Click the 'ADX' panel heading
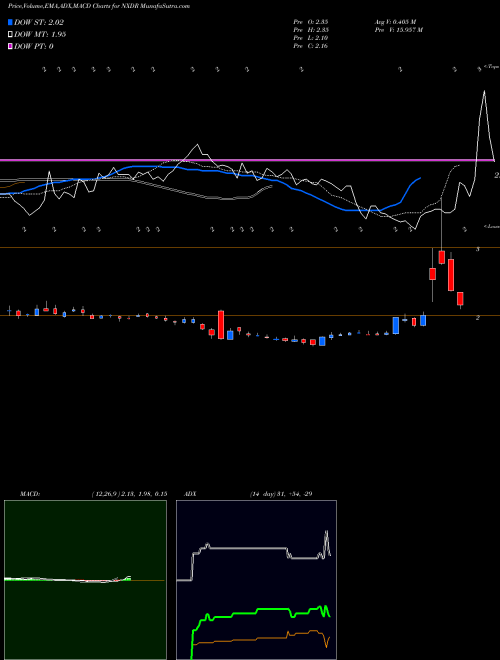500x660 pixels. 190,494
